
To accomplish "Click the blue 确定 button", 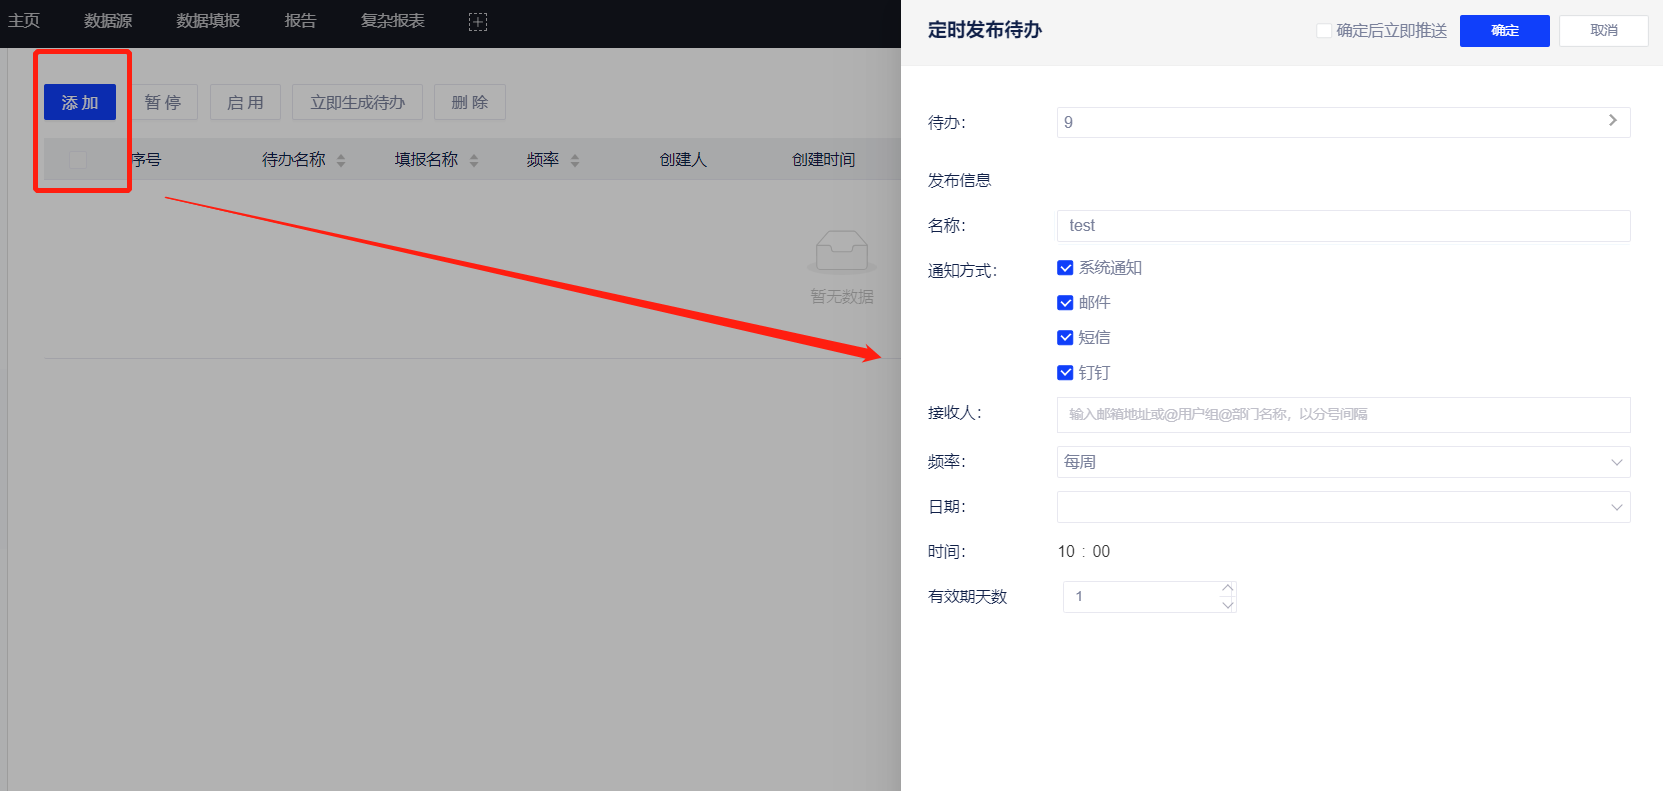I will coord(1504,31).
